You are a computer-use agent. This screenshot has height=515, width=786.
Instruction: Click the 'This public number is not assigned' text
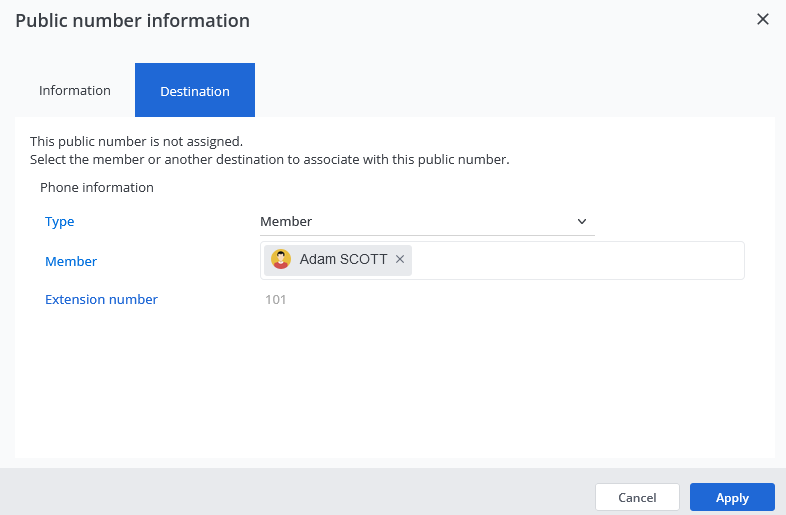(136, 142)
